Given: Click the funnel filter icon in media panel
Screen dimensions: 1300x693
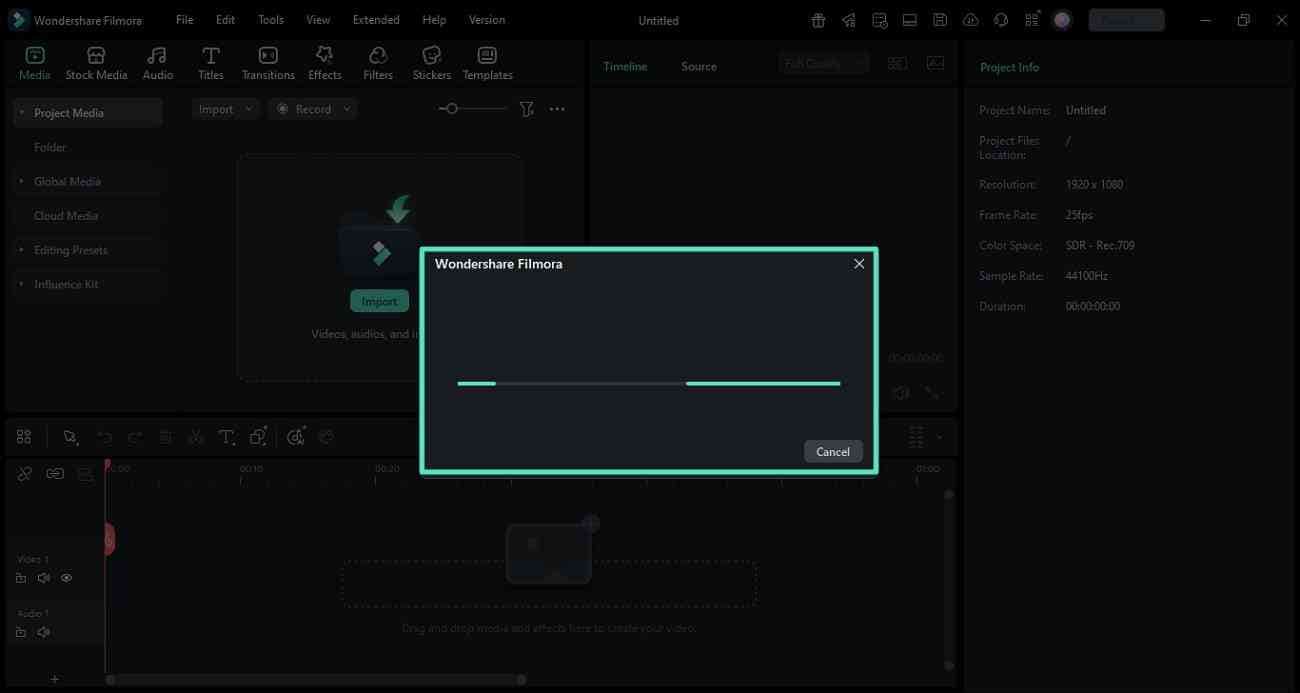Looking at the screenshot, I should (527, 109).
